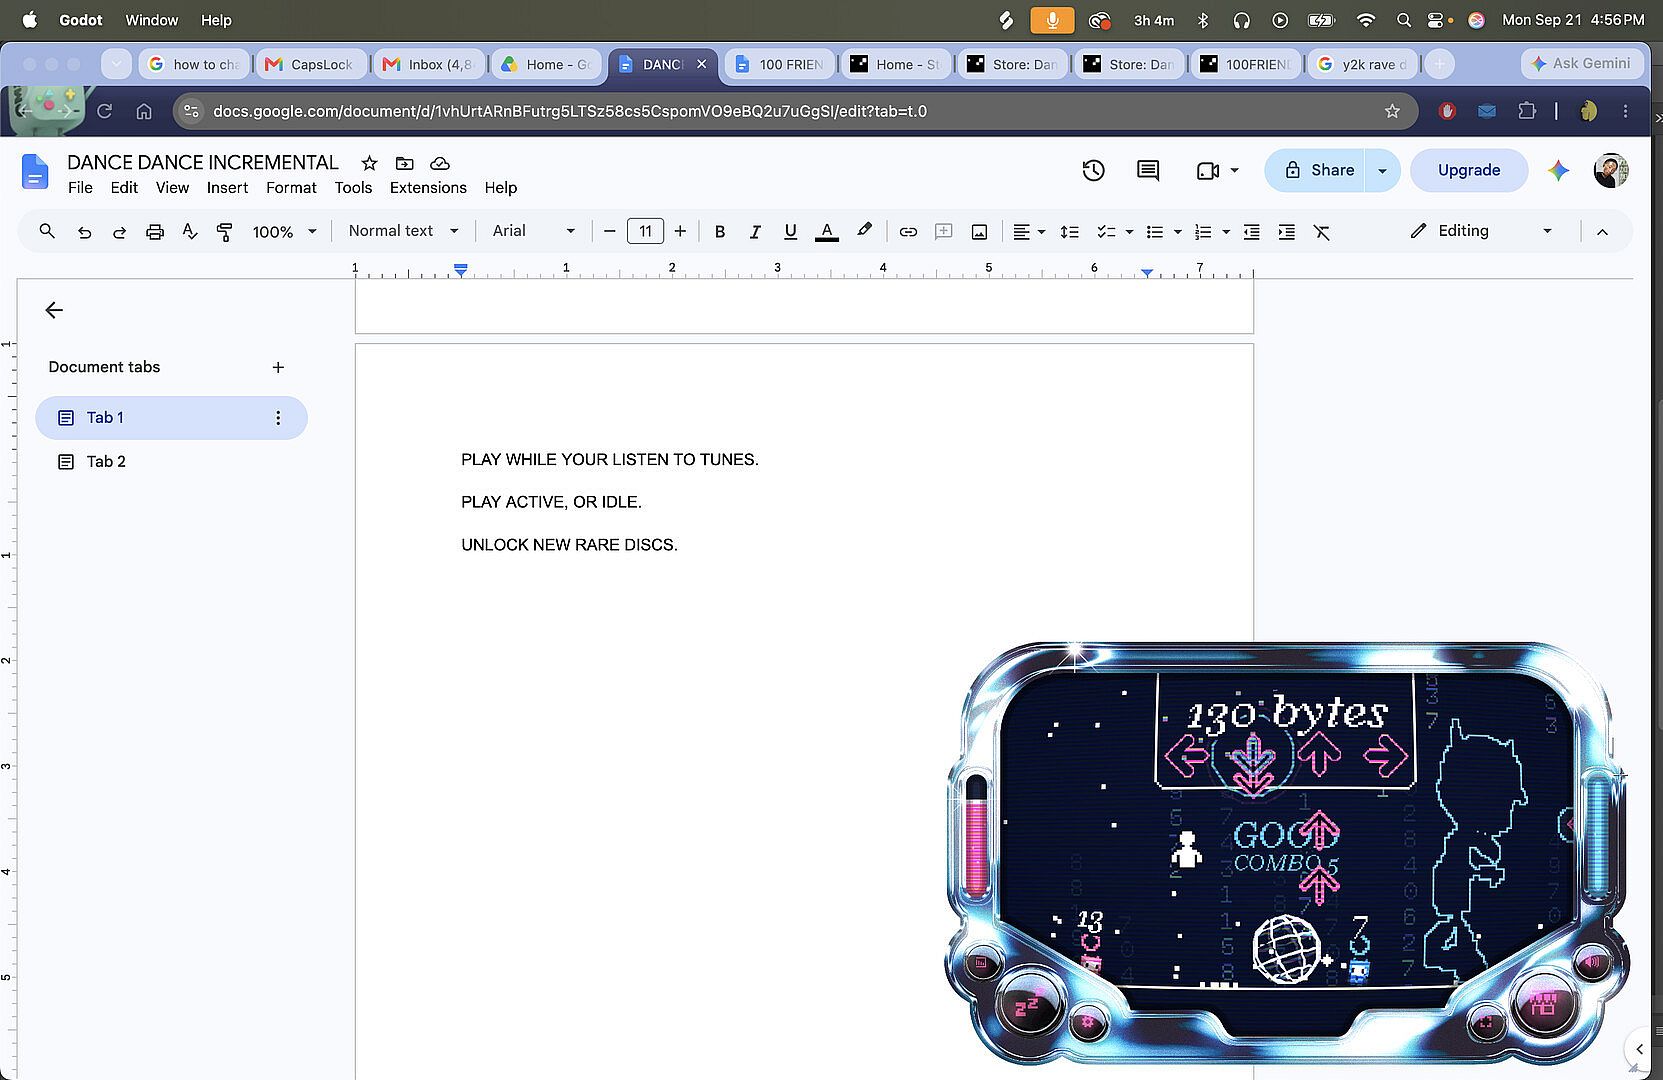Image resolution: width=1663 pixels, height=1080 pixels.
Task: Click the insert link toolbar icon
Action: coord(908,231)
